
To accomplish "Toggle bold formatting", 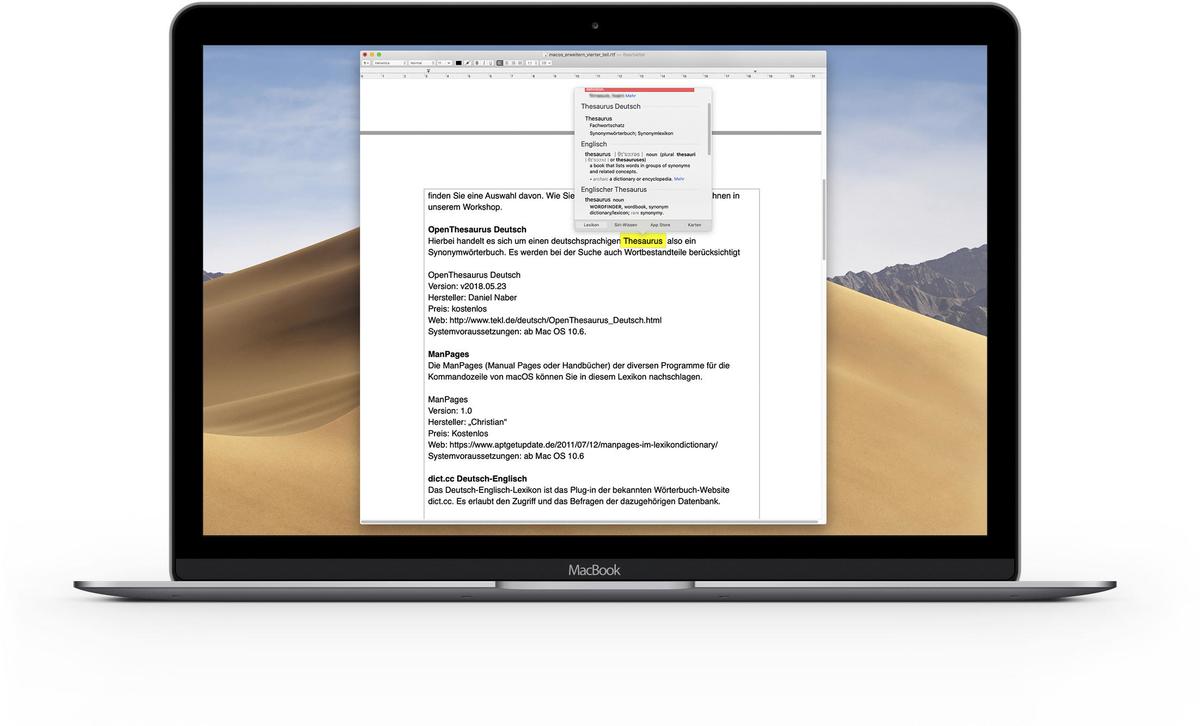I will 477,62.
